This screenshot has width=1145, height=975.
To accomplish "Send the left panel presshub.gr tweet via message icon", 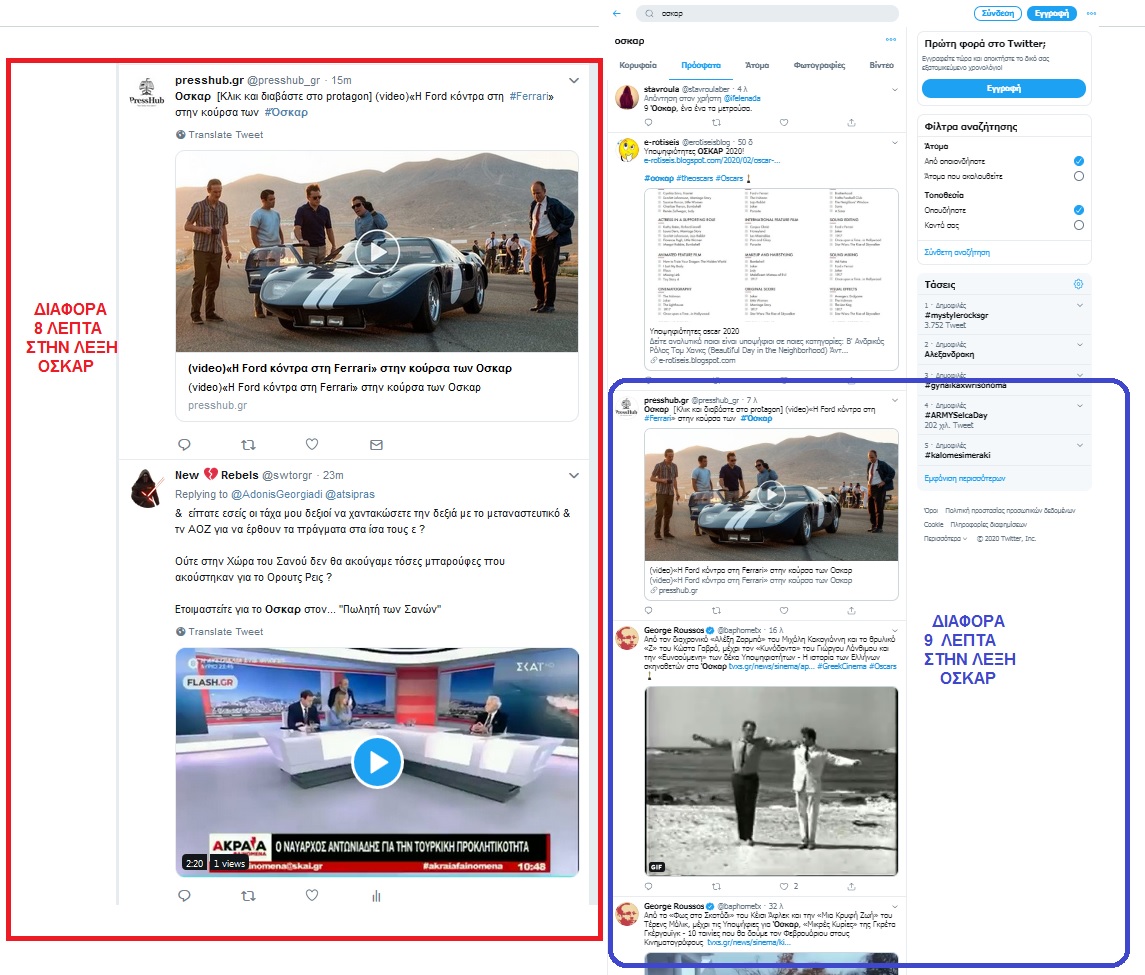I will click(376, 444).
